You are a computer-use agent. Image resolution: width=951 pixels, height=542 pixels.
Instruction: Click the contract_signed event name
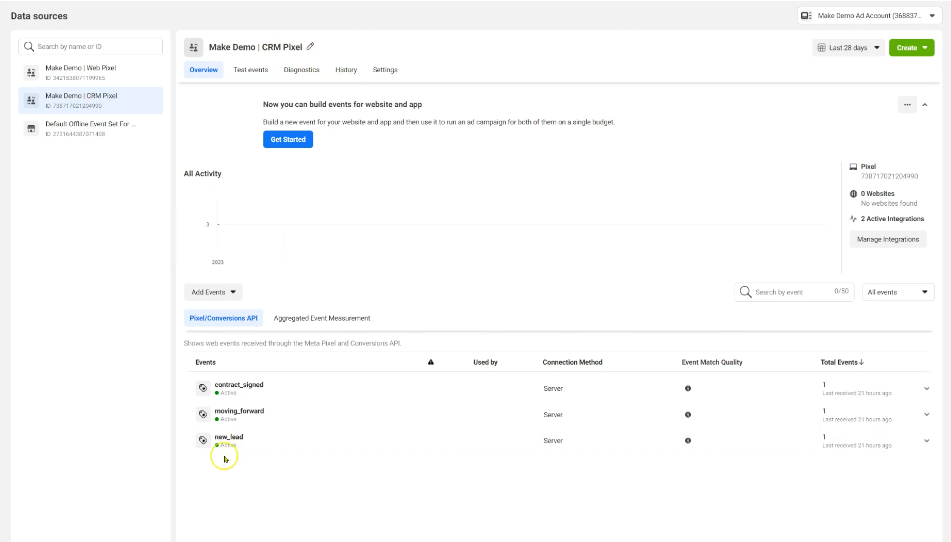pos(239,384)
